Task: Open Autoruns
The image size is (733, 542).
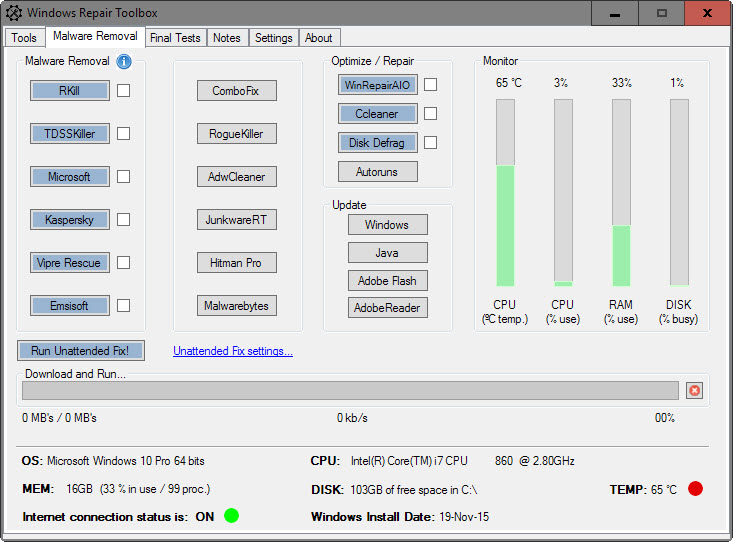Action: click(378, 172)
